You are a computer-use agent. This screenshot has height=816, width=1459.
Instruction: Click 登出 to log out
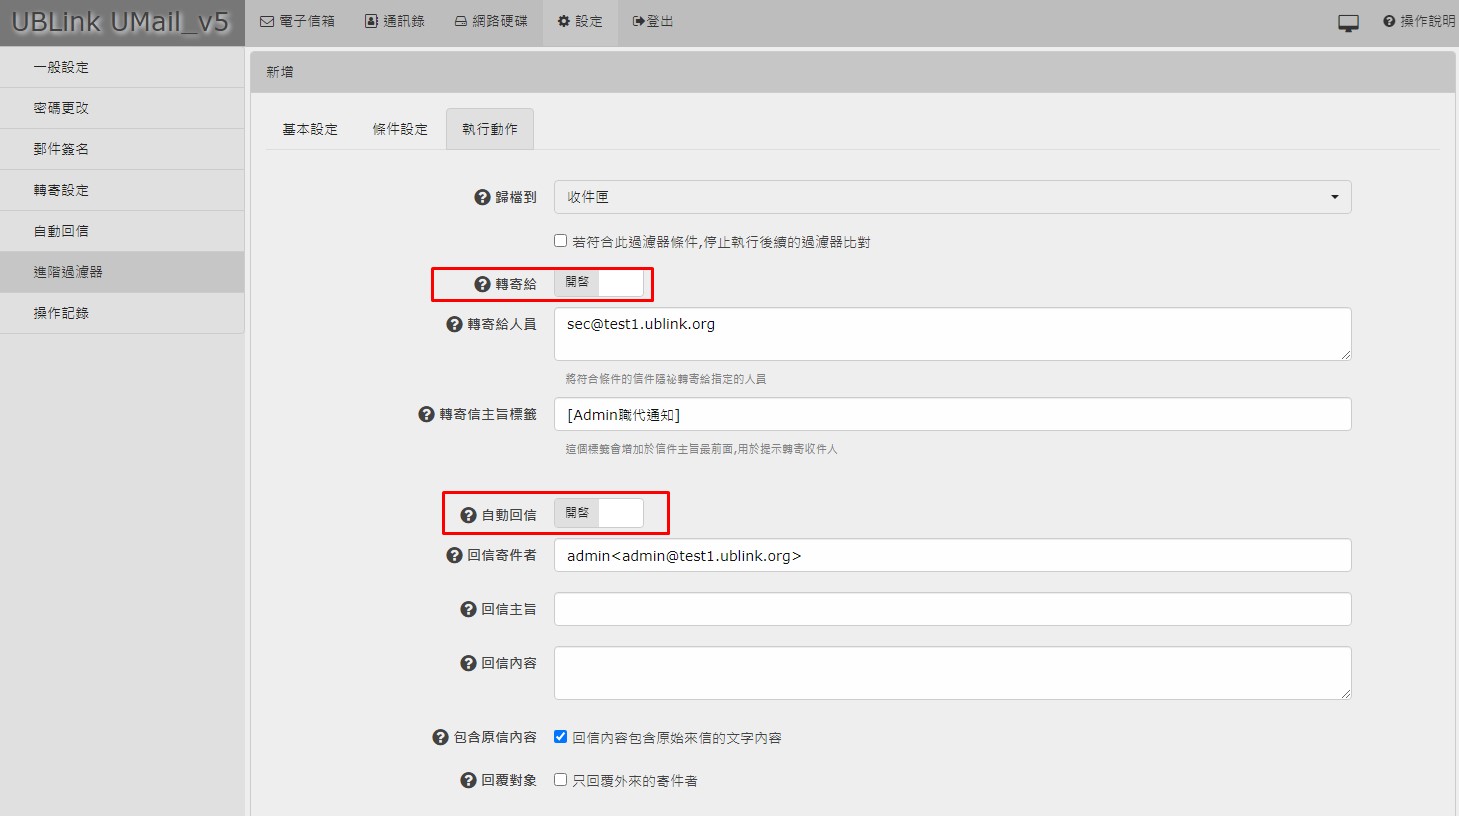pos(653,21)
